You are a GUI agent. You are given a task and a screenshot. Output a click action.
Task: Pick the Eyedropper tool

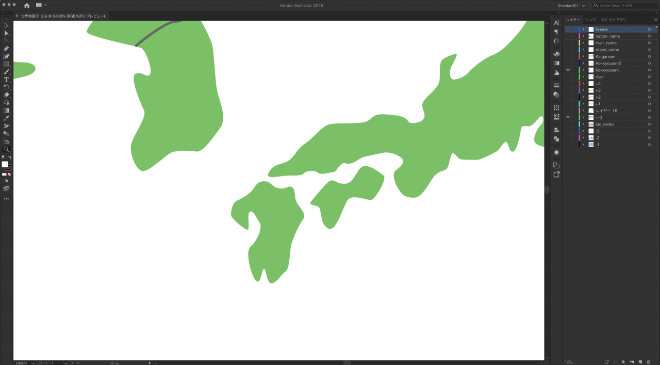click(6, 118)
